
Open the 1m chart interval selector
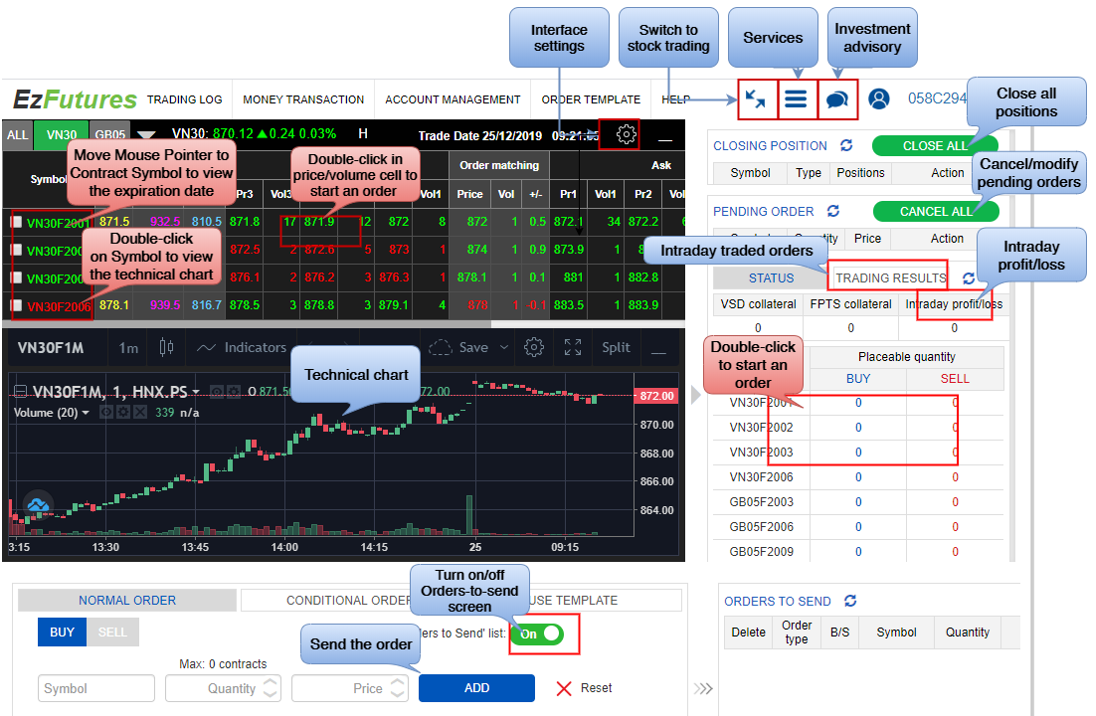pos(128,348)
